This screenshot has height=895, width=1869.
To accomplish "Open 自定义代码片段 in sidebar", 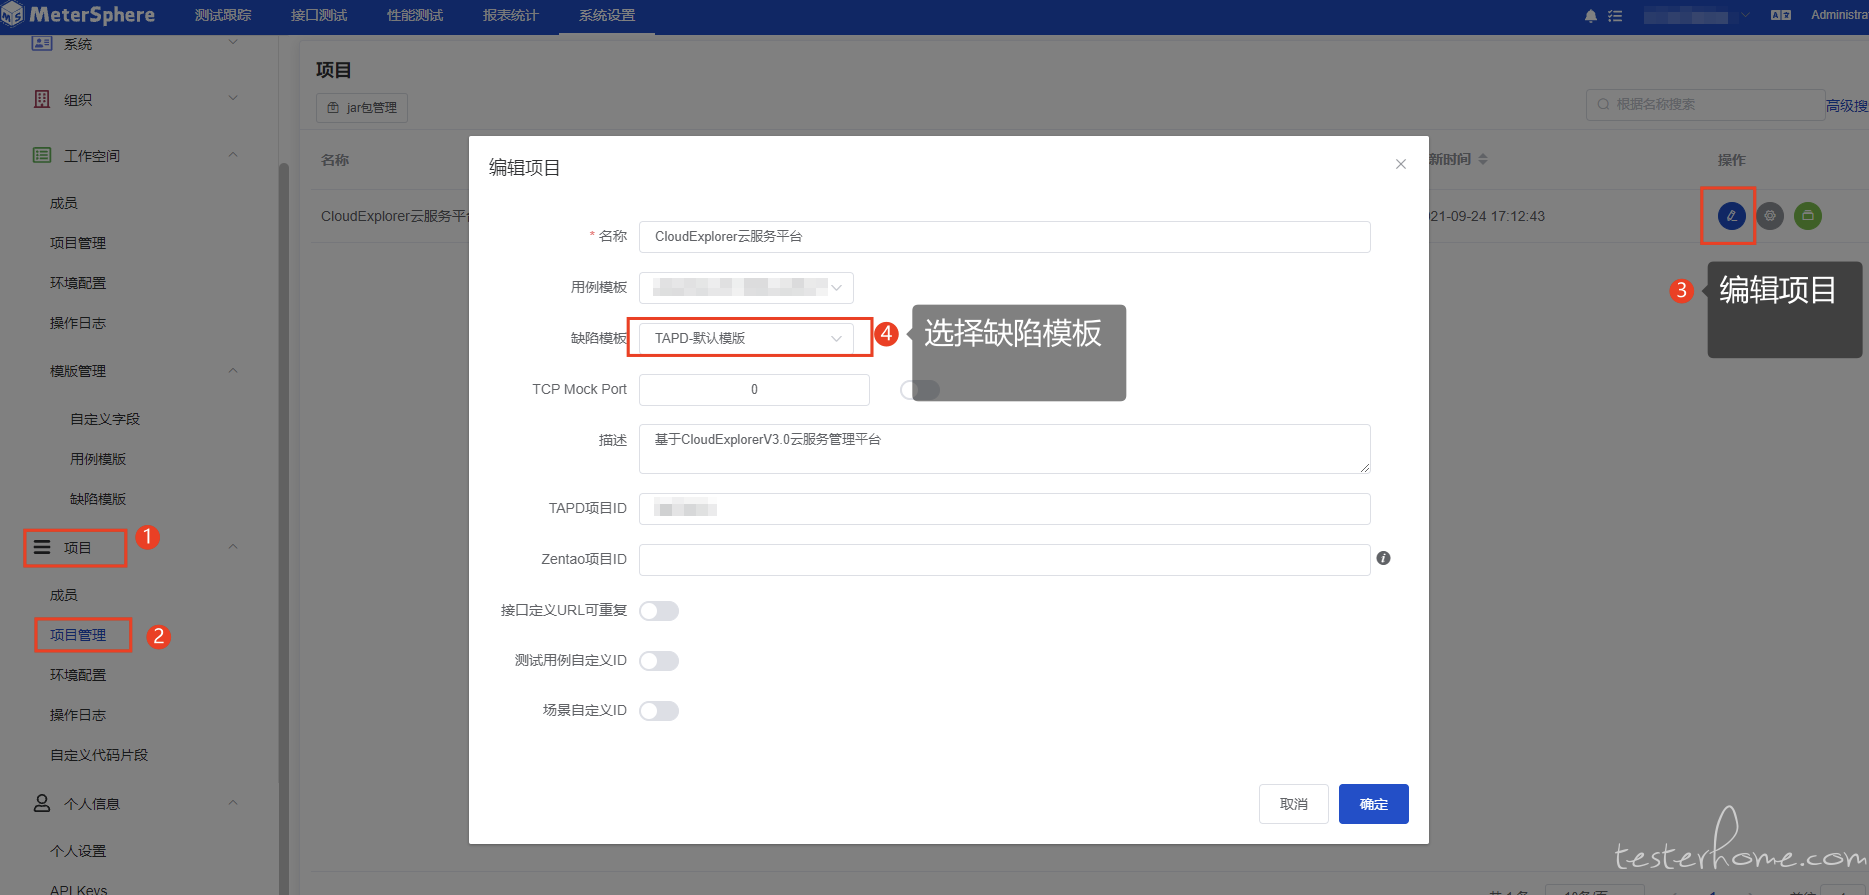I will click(x=99, y=755).
